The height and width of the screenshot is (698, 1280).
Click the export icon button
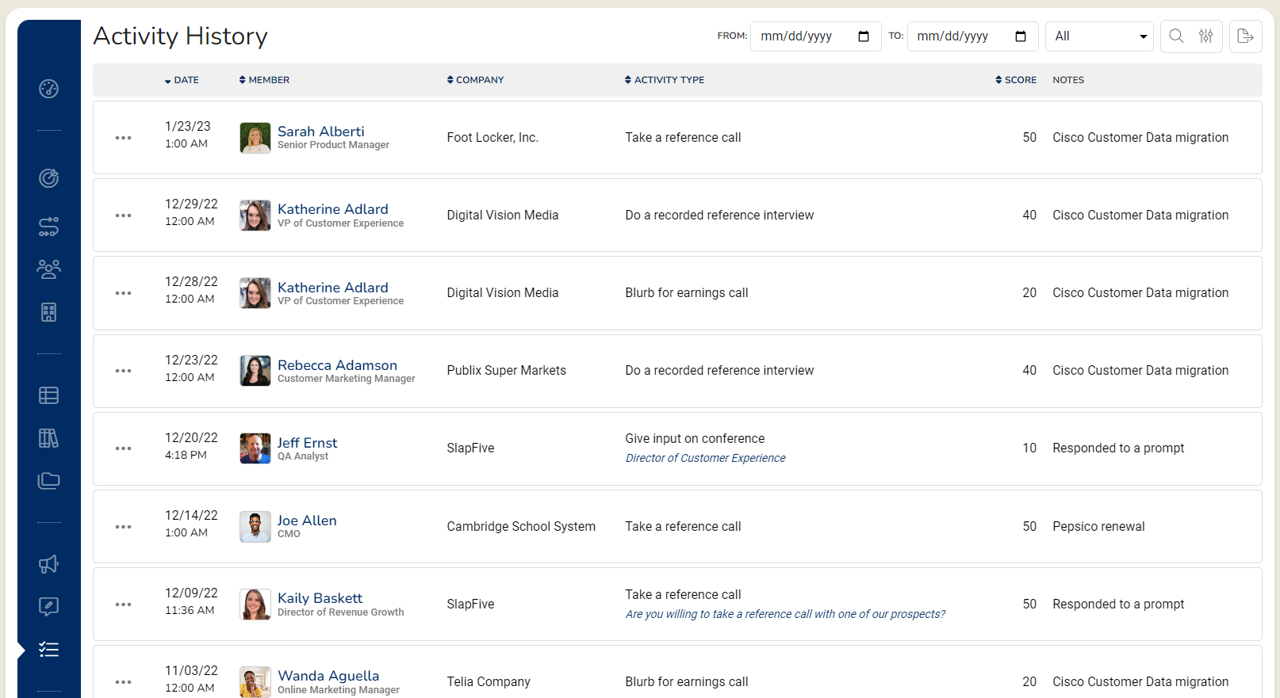point(1245,36)
